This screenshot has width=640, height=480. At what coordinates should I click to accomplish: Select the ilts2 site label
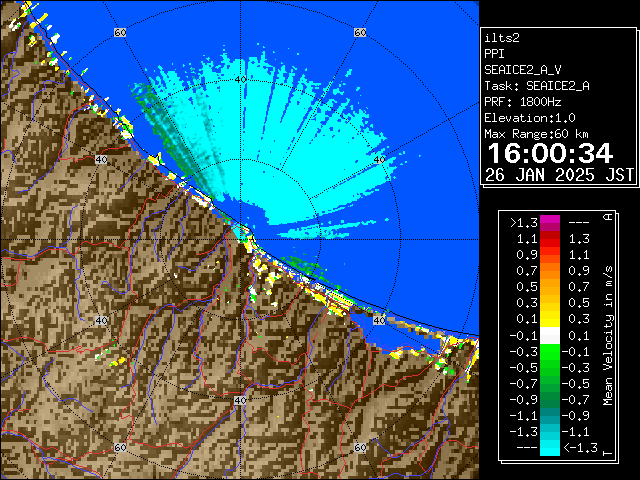coord(502,38)
